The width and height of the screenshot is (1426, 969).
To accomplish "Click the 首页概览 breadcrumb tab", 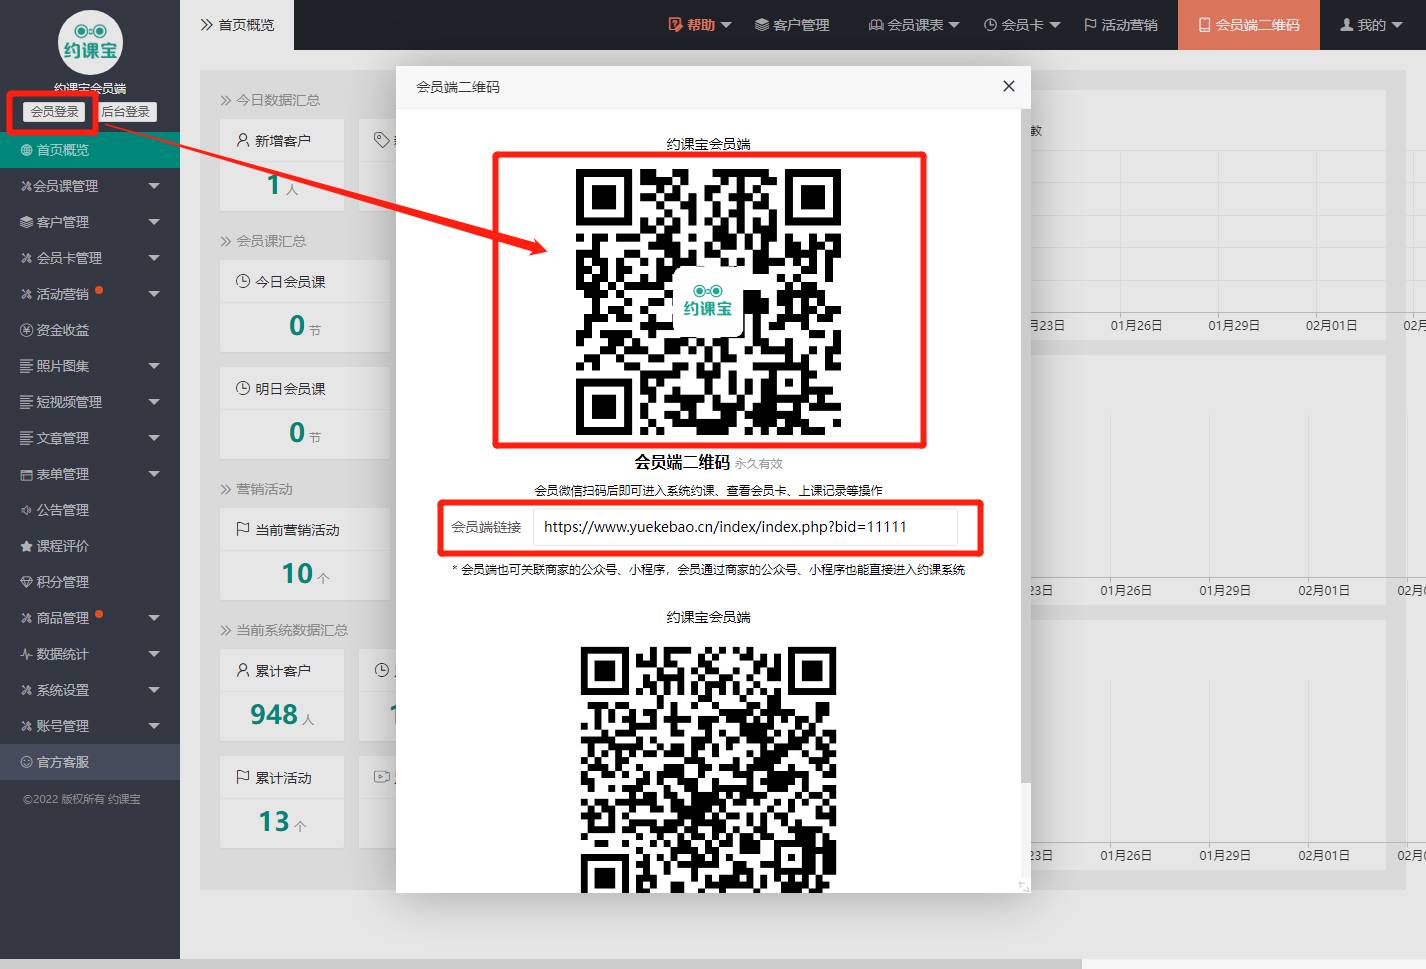I will pyautogui.click(x=237, y=25).
